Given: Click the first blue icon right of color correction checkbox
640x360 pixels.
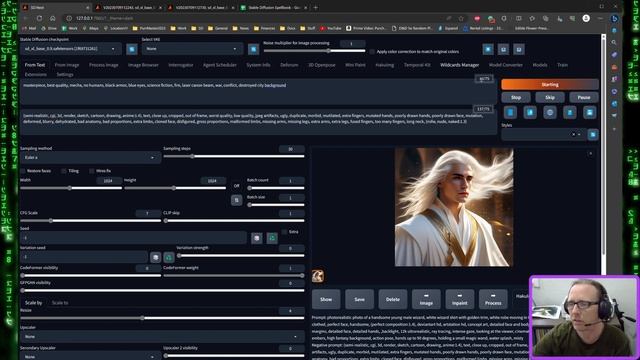Looking at the screenshot, I should tap(488, 49).
